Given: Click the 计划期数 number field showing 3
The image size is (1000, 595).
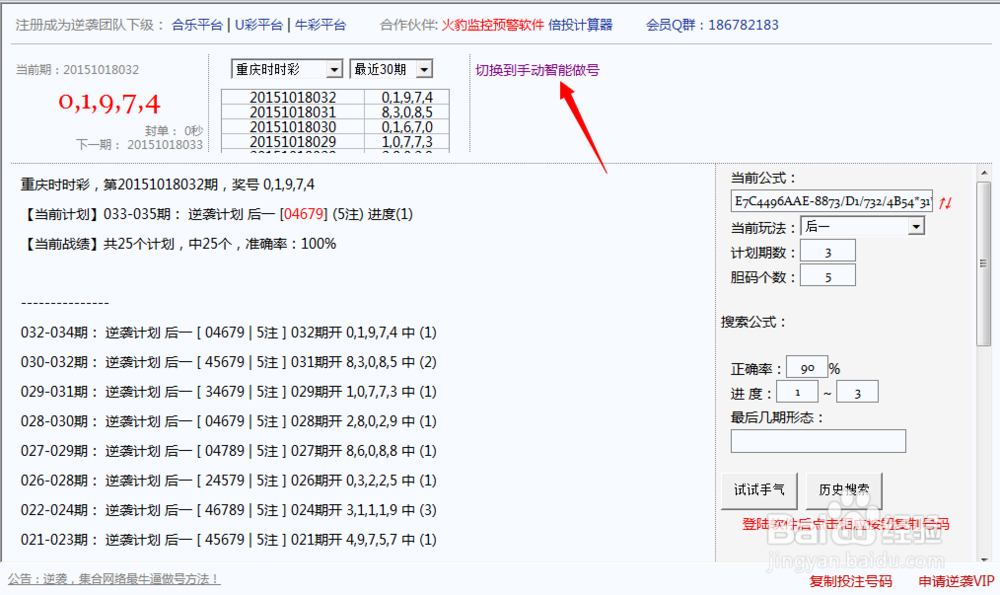Looking at the screenshot, I should 827,251.
